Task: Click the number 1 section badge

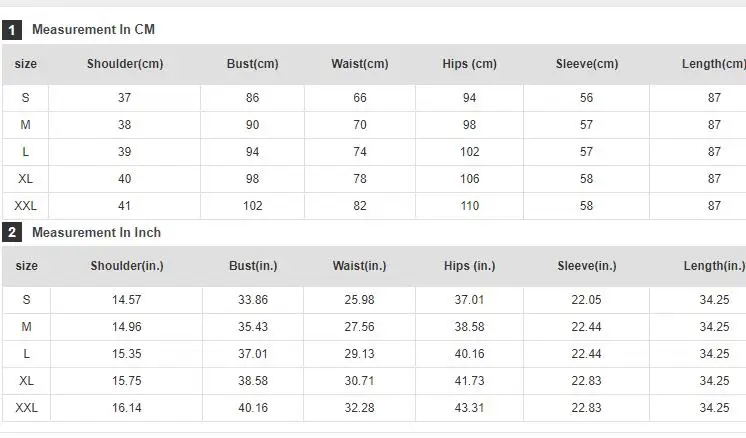Action: (12, 30)
